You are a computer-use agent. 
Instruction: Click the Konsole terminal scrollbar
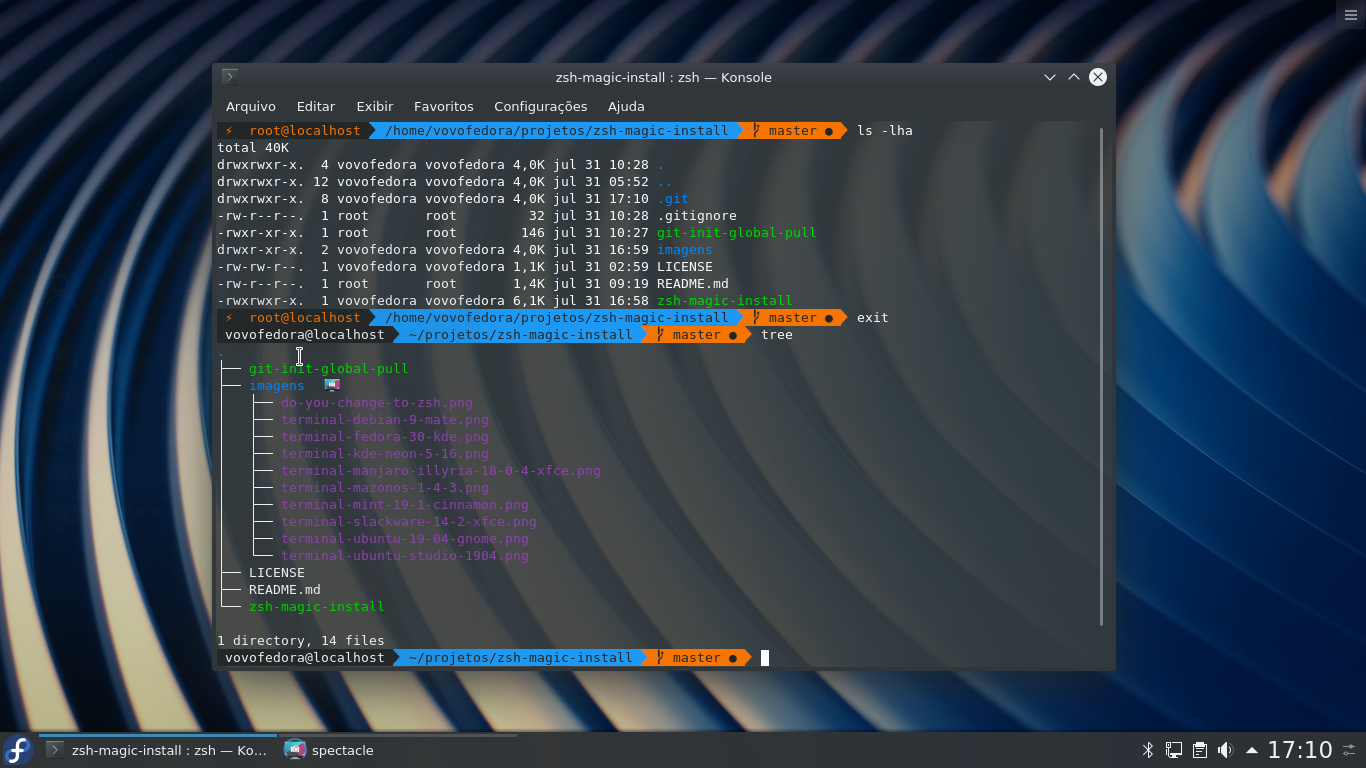point(1102,376)
